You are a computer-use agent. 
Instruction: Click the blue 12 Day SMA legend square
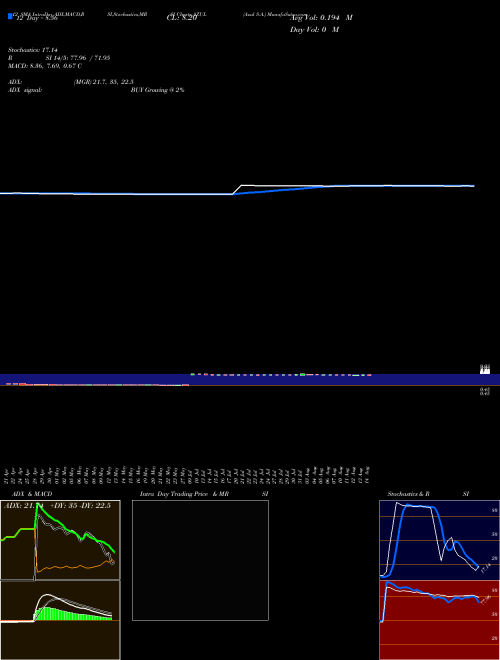(x=10, y=16)
